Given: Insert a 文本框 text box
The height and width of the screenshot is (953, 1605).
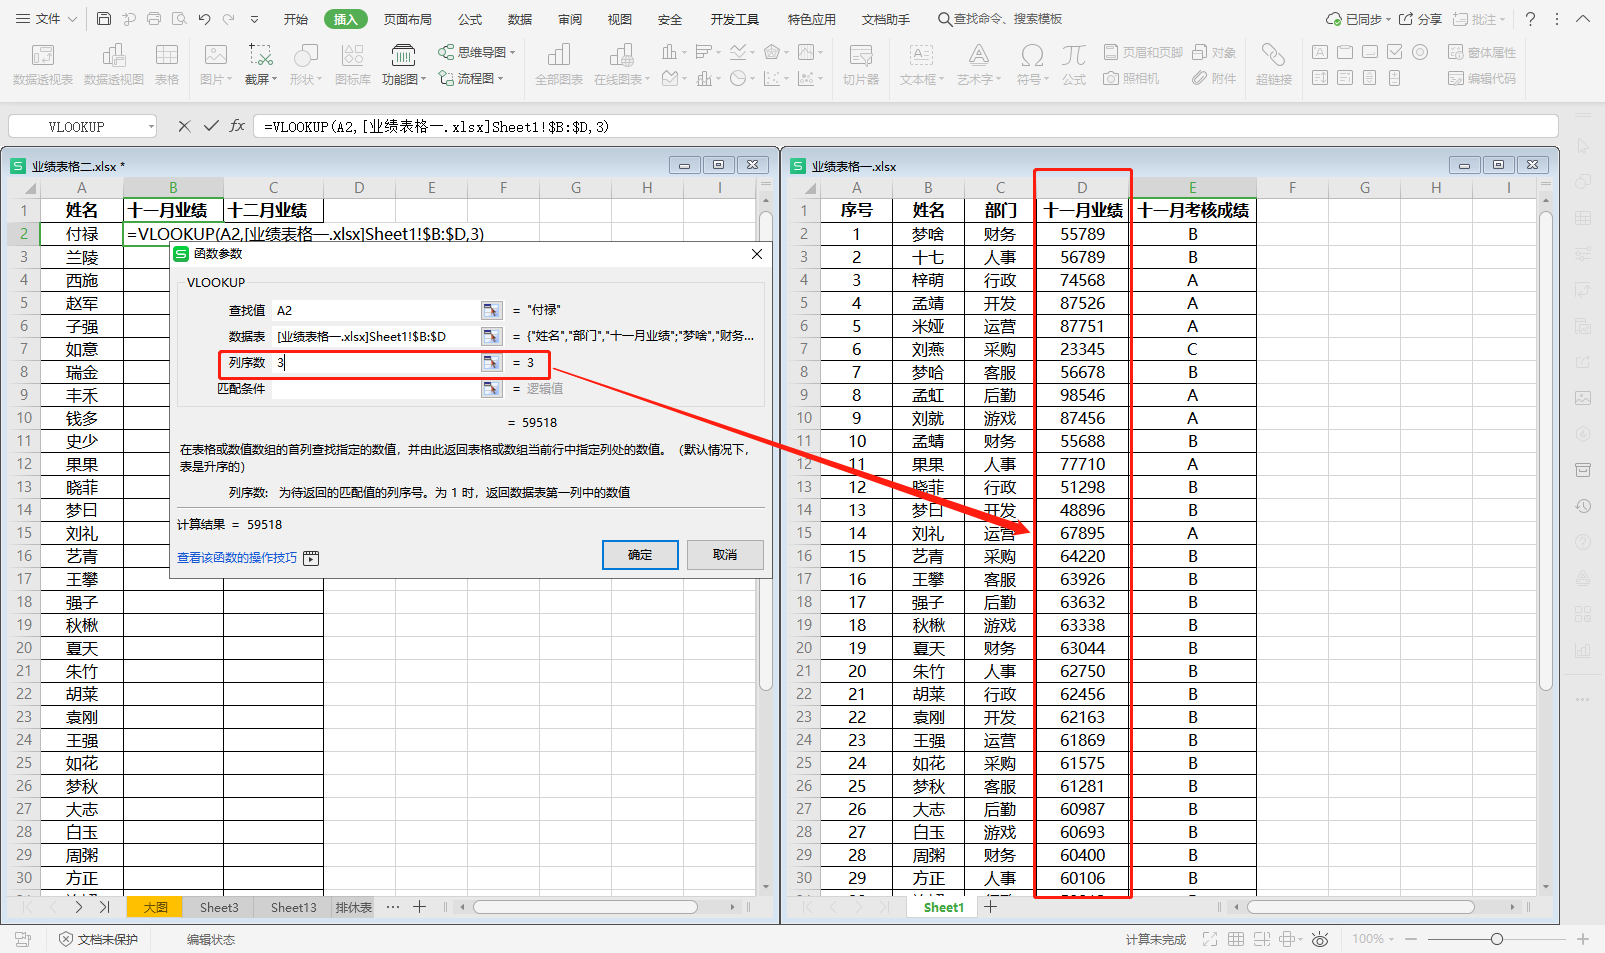Looking at the screenshot, I should tap(920, 63).
